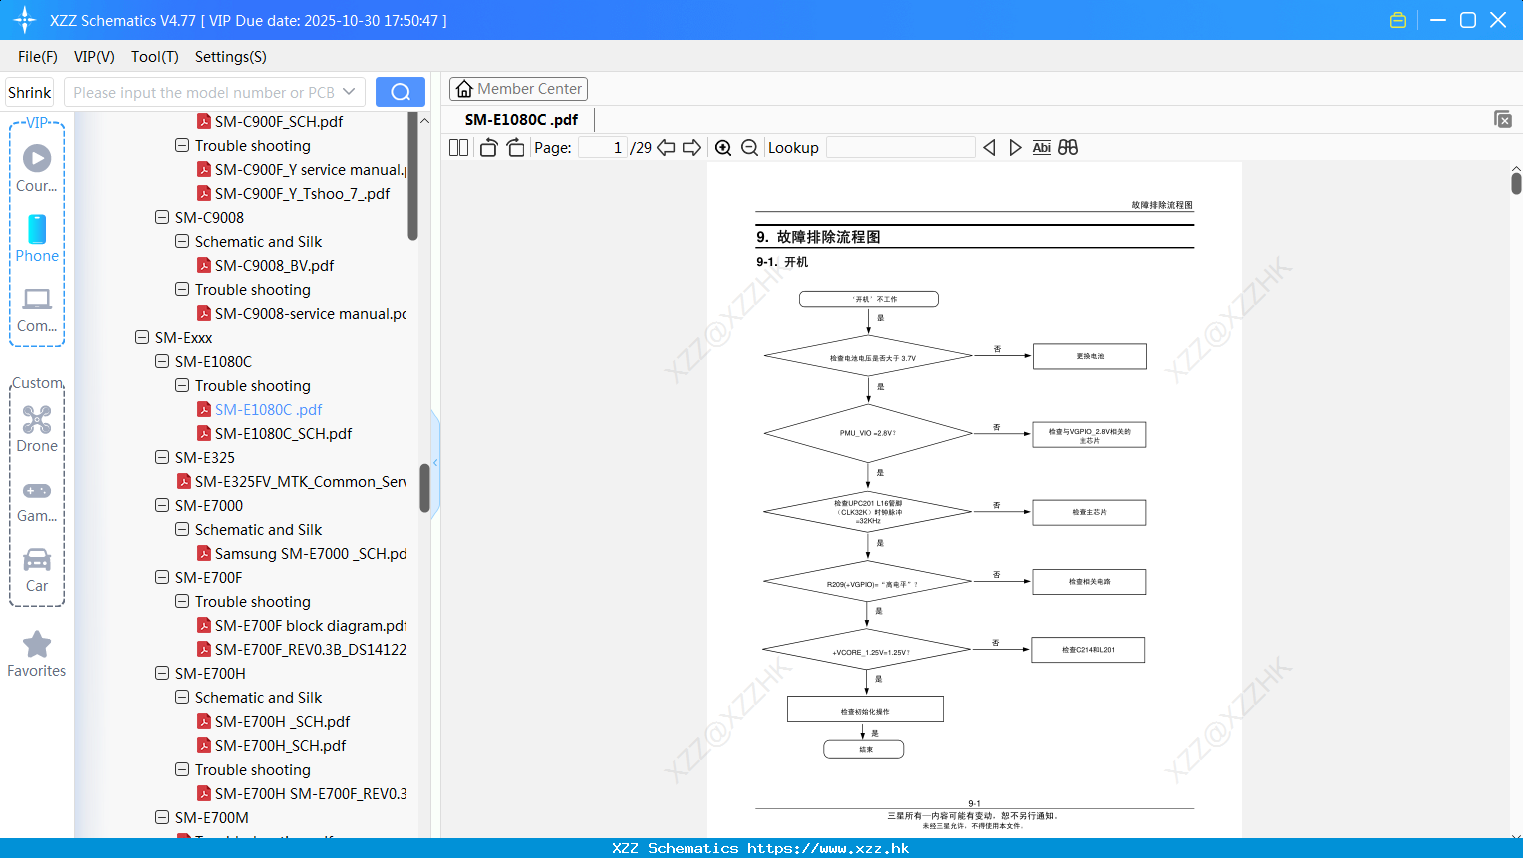1523x858 pixels.
Task: Open the VIP(V) menu
Action: [x=94, y=57]
